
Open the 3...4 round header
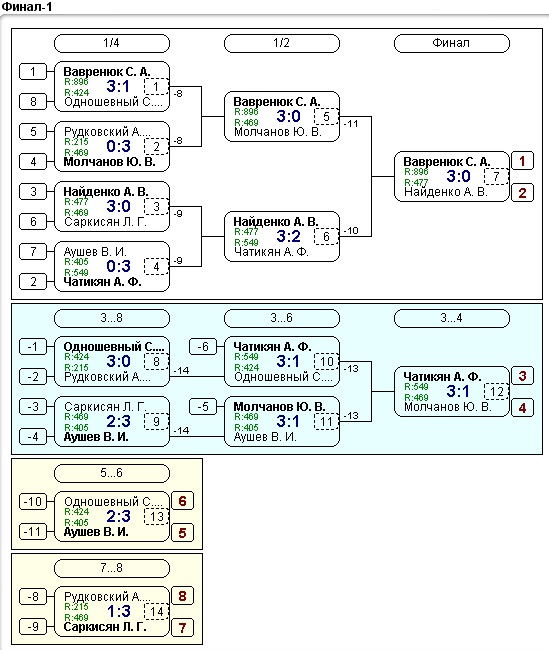[451, 318]
